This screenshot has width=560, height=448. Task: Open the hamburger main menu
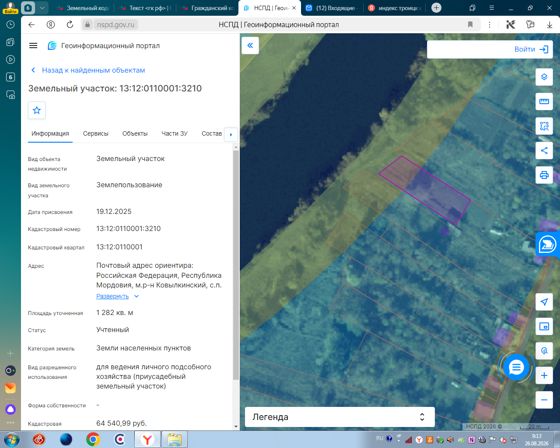pyautogui.click(x=33, y=45)
